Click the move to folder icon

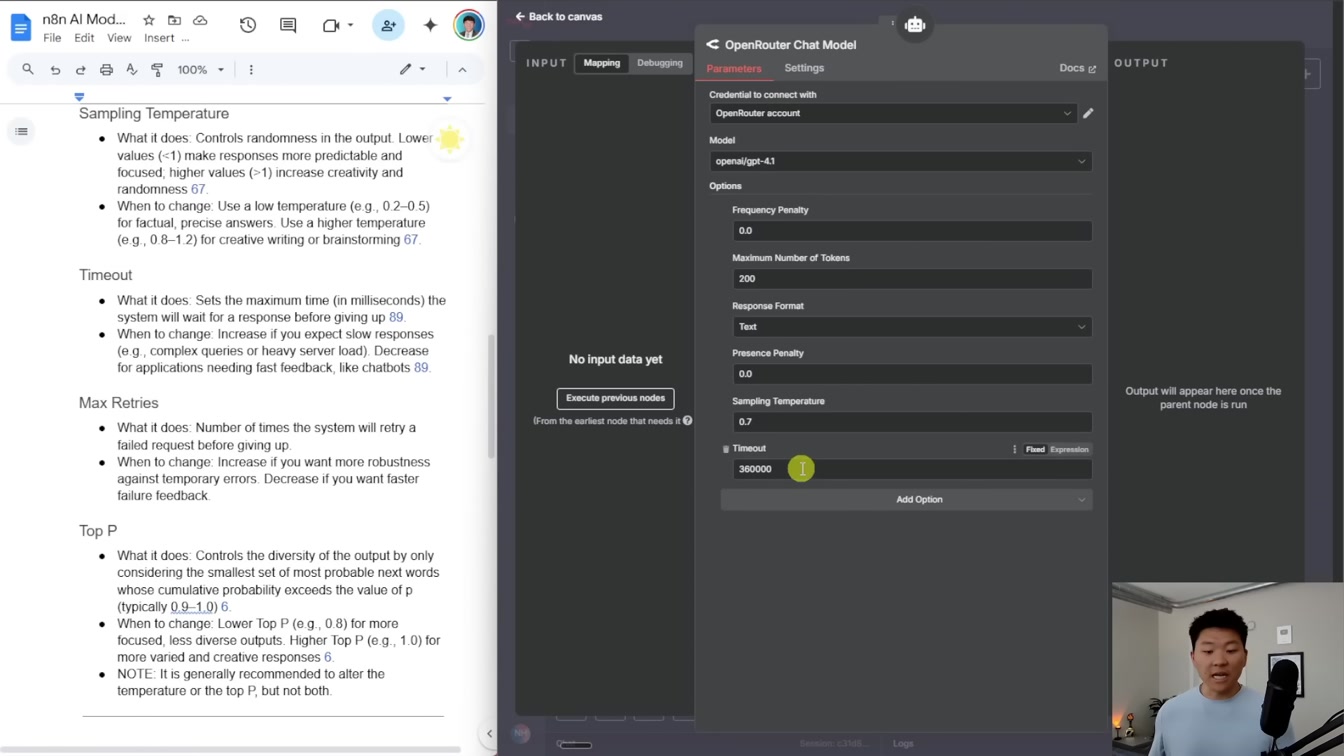(174, 20)
